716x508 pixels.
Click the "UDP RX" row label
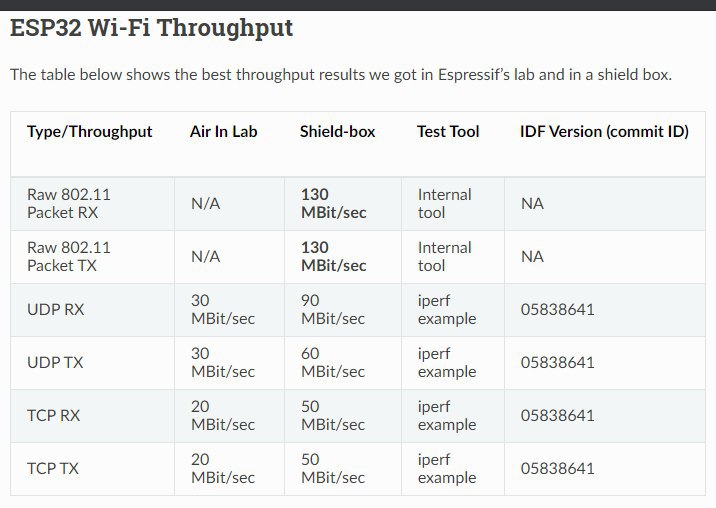(55, 309)
